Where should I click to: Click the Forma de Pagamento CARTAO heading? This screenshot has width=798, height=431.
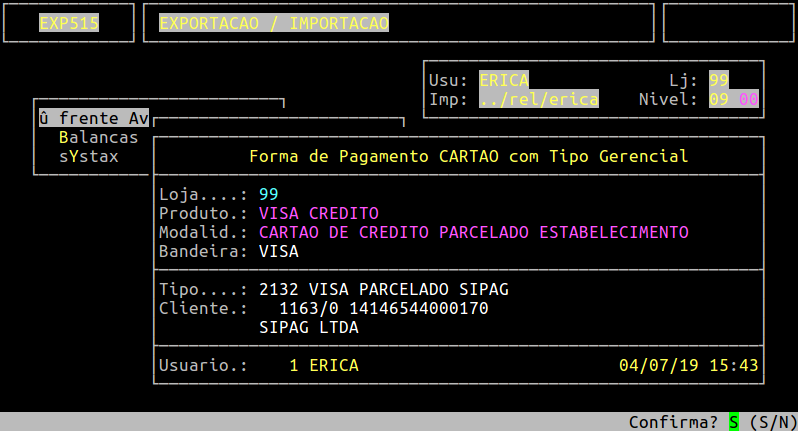pyautogui.click(x=467, y=156)
